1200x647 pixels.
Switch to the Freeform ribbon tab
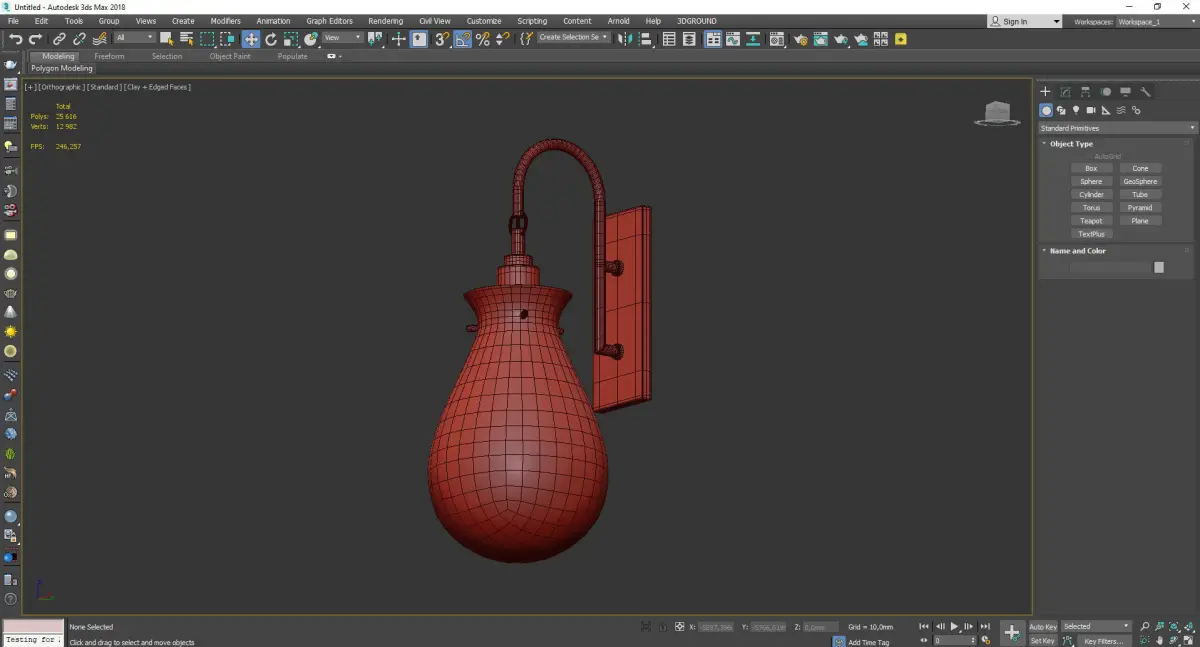point(109,56)
